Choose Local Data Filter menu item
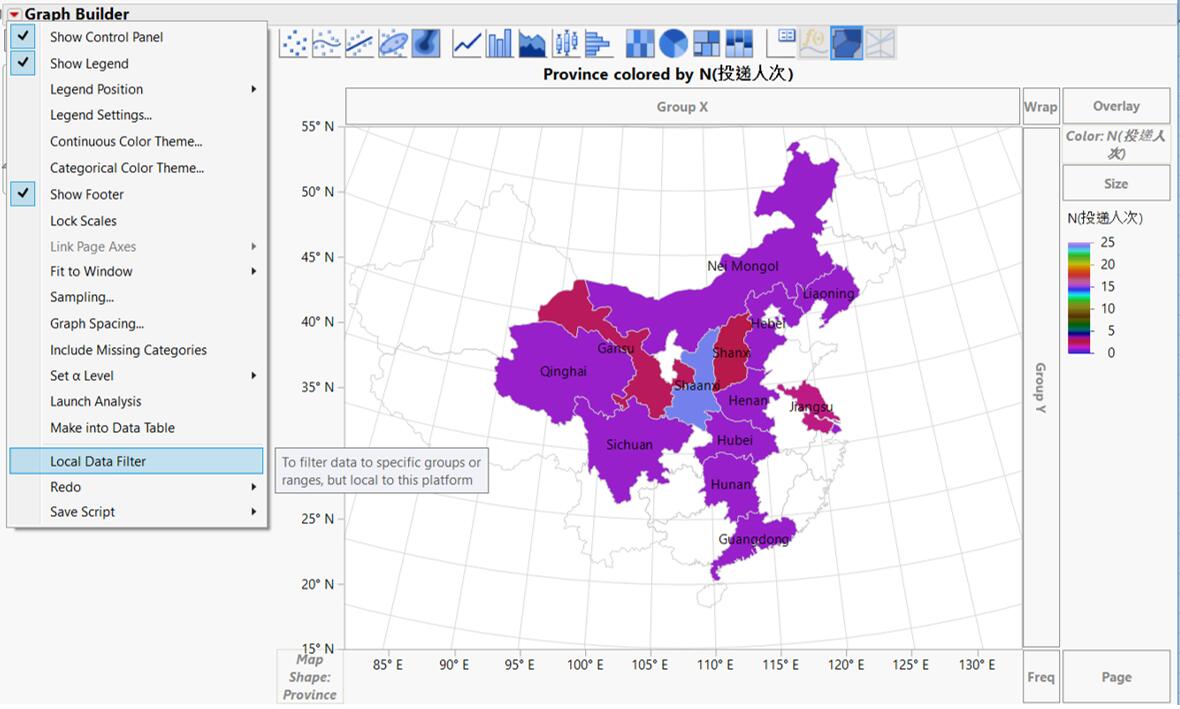Screen dimensions: 1180x709 coord(98,461)
